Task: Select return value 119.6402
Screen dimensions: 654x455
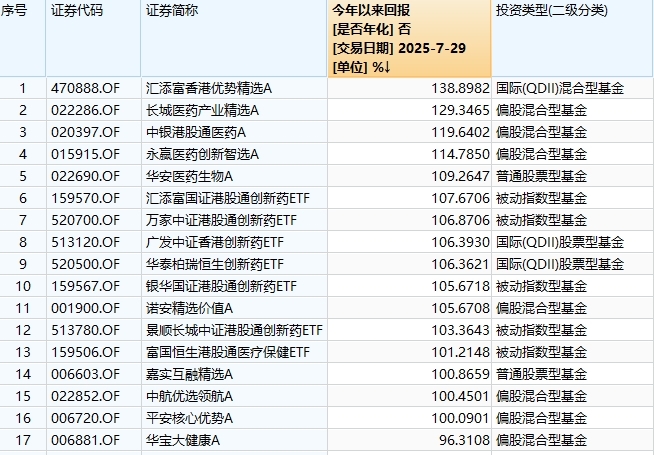Action: pos(460,133)
